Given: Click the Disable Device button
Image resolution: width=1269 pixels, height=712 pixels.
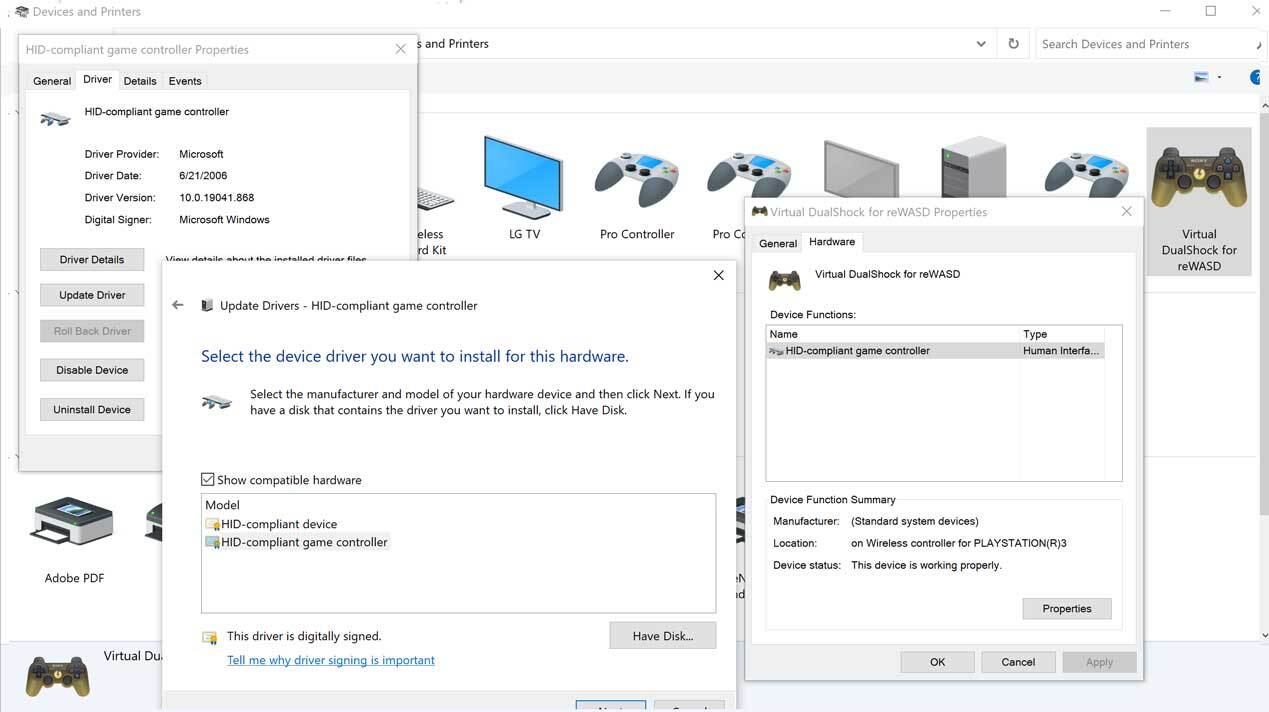Looking at the screenshot, I should tap(92, 370).
